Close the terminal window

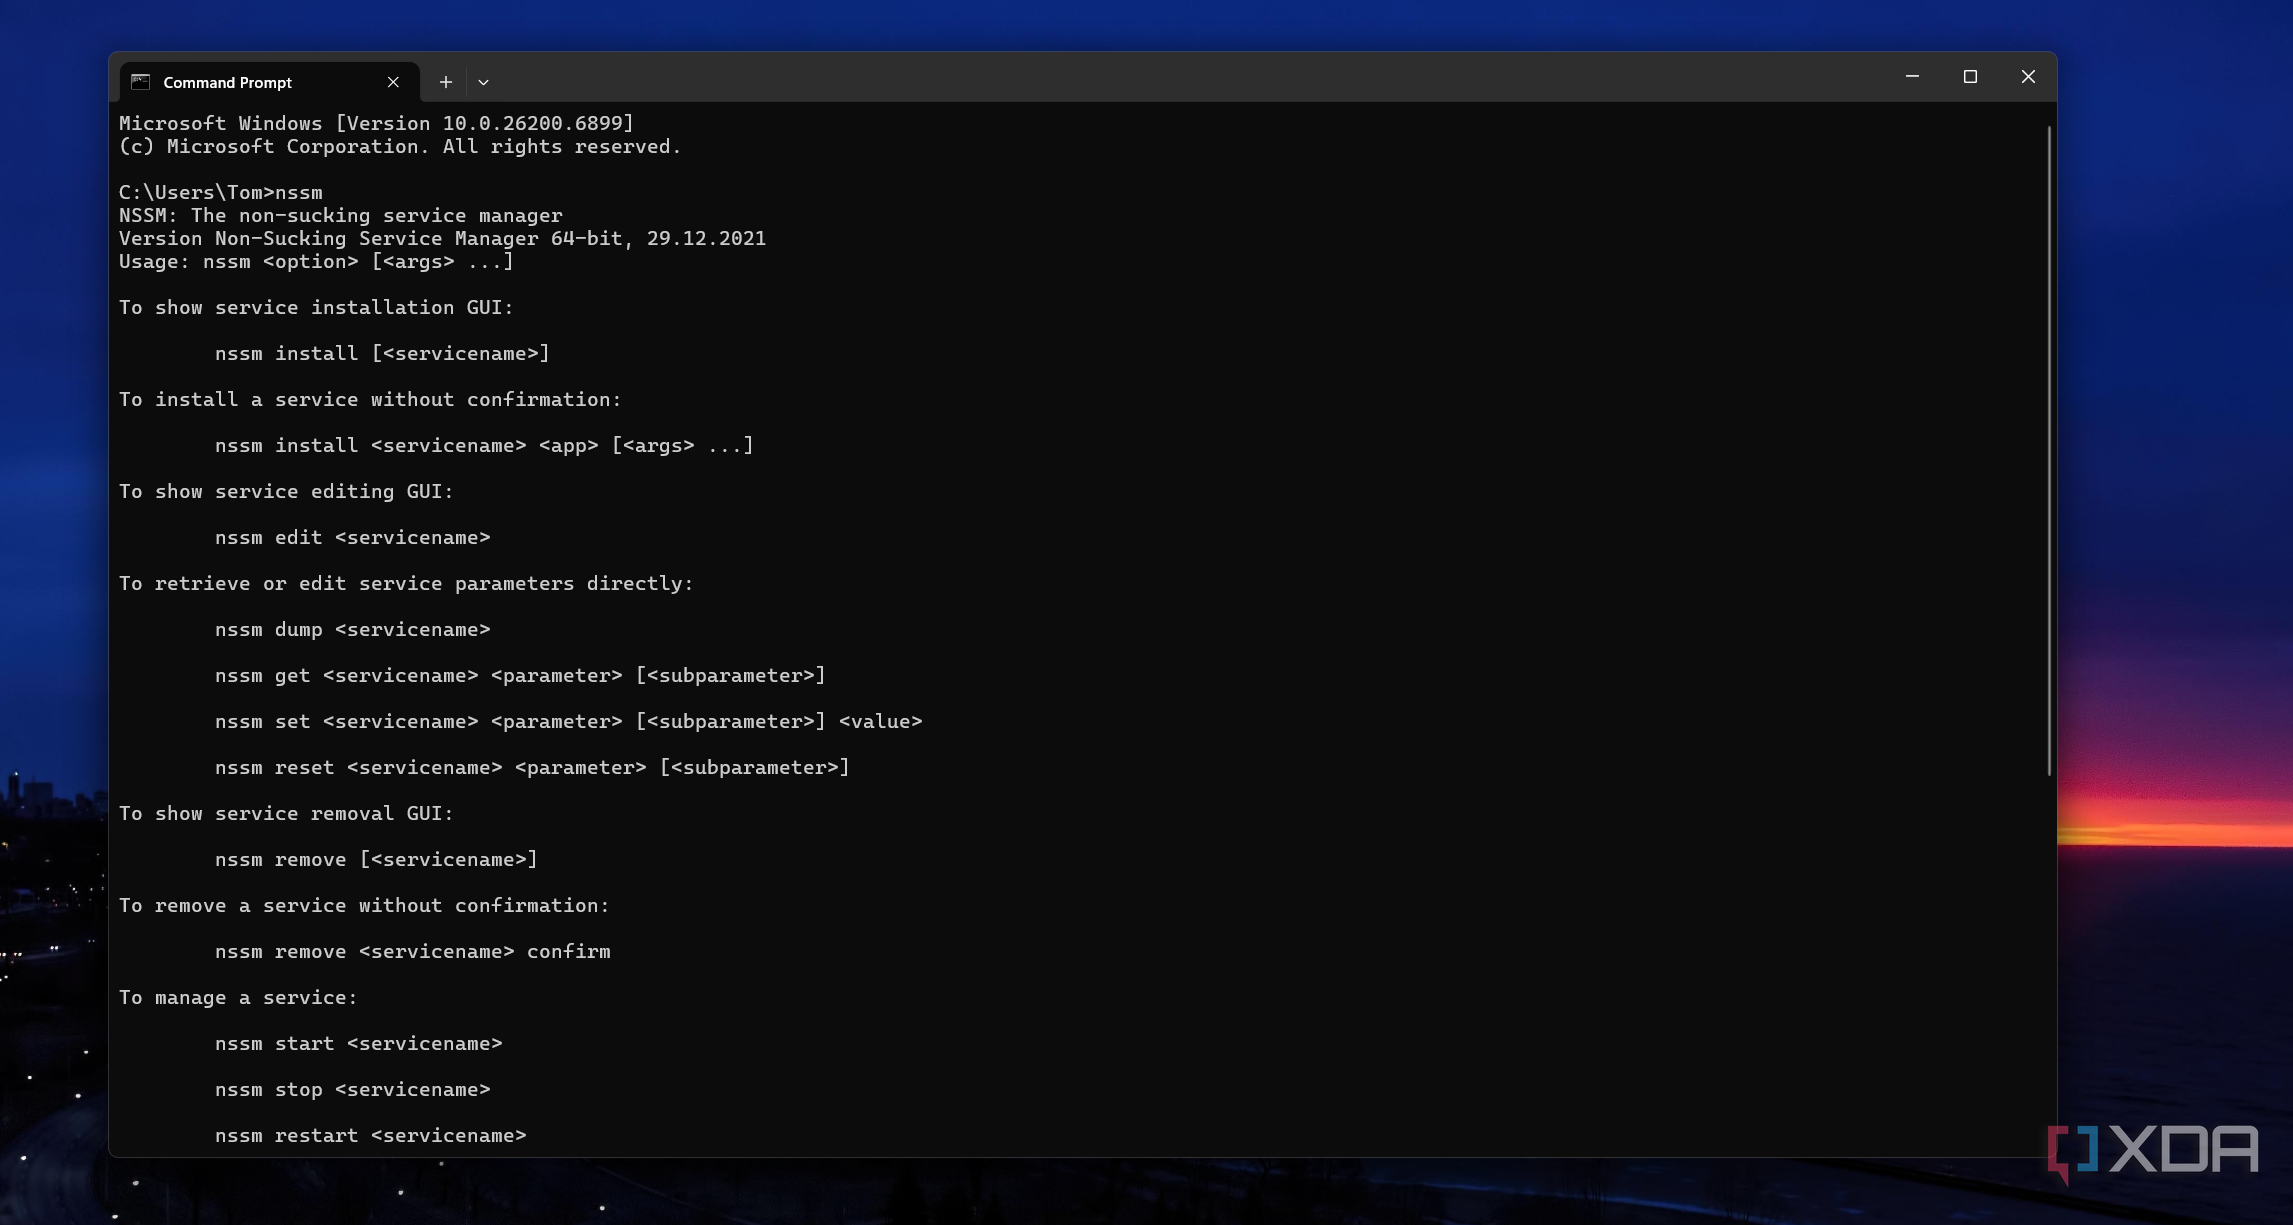point(2028,77)
